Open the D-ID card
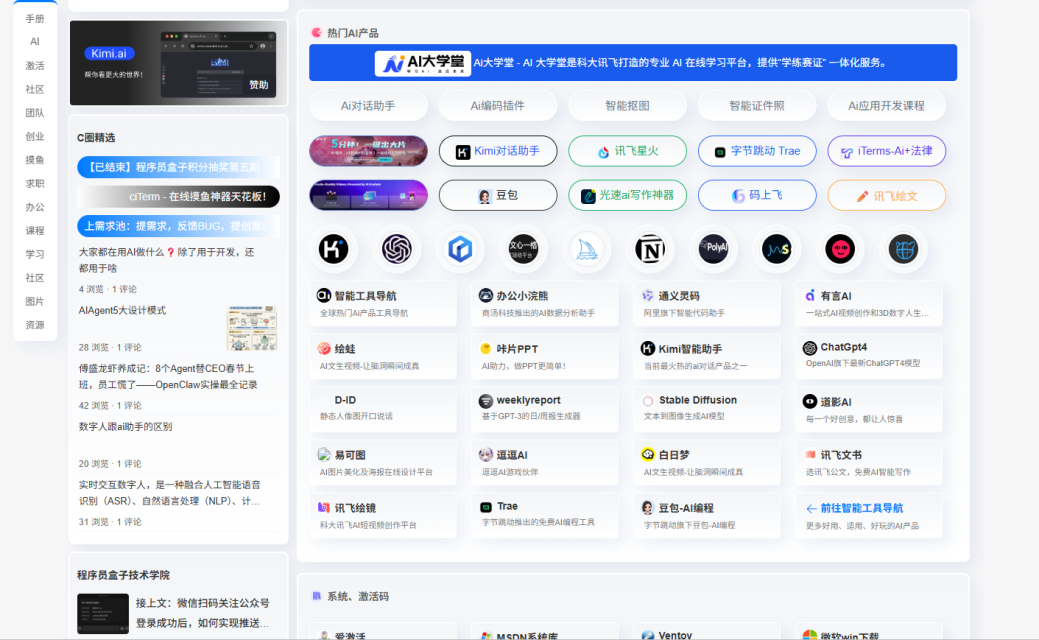 [383, 409]
